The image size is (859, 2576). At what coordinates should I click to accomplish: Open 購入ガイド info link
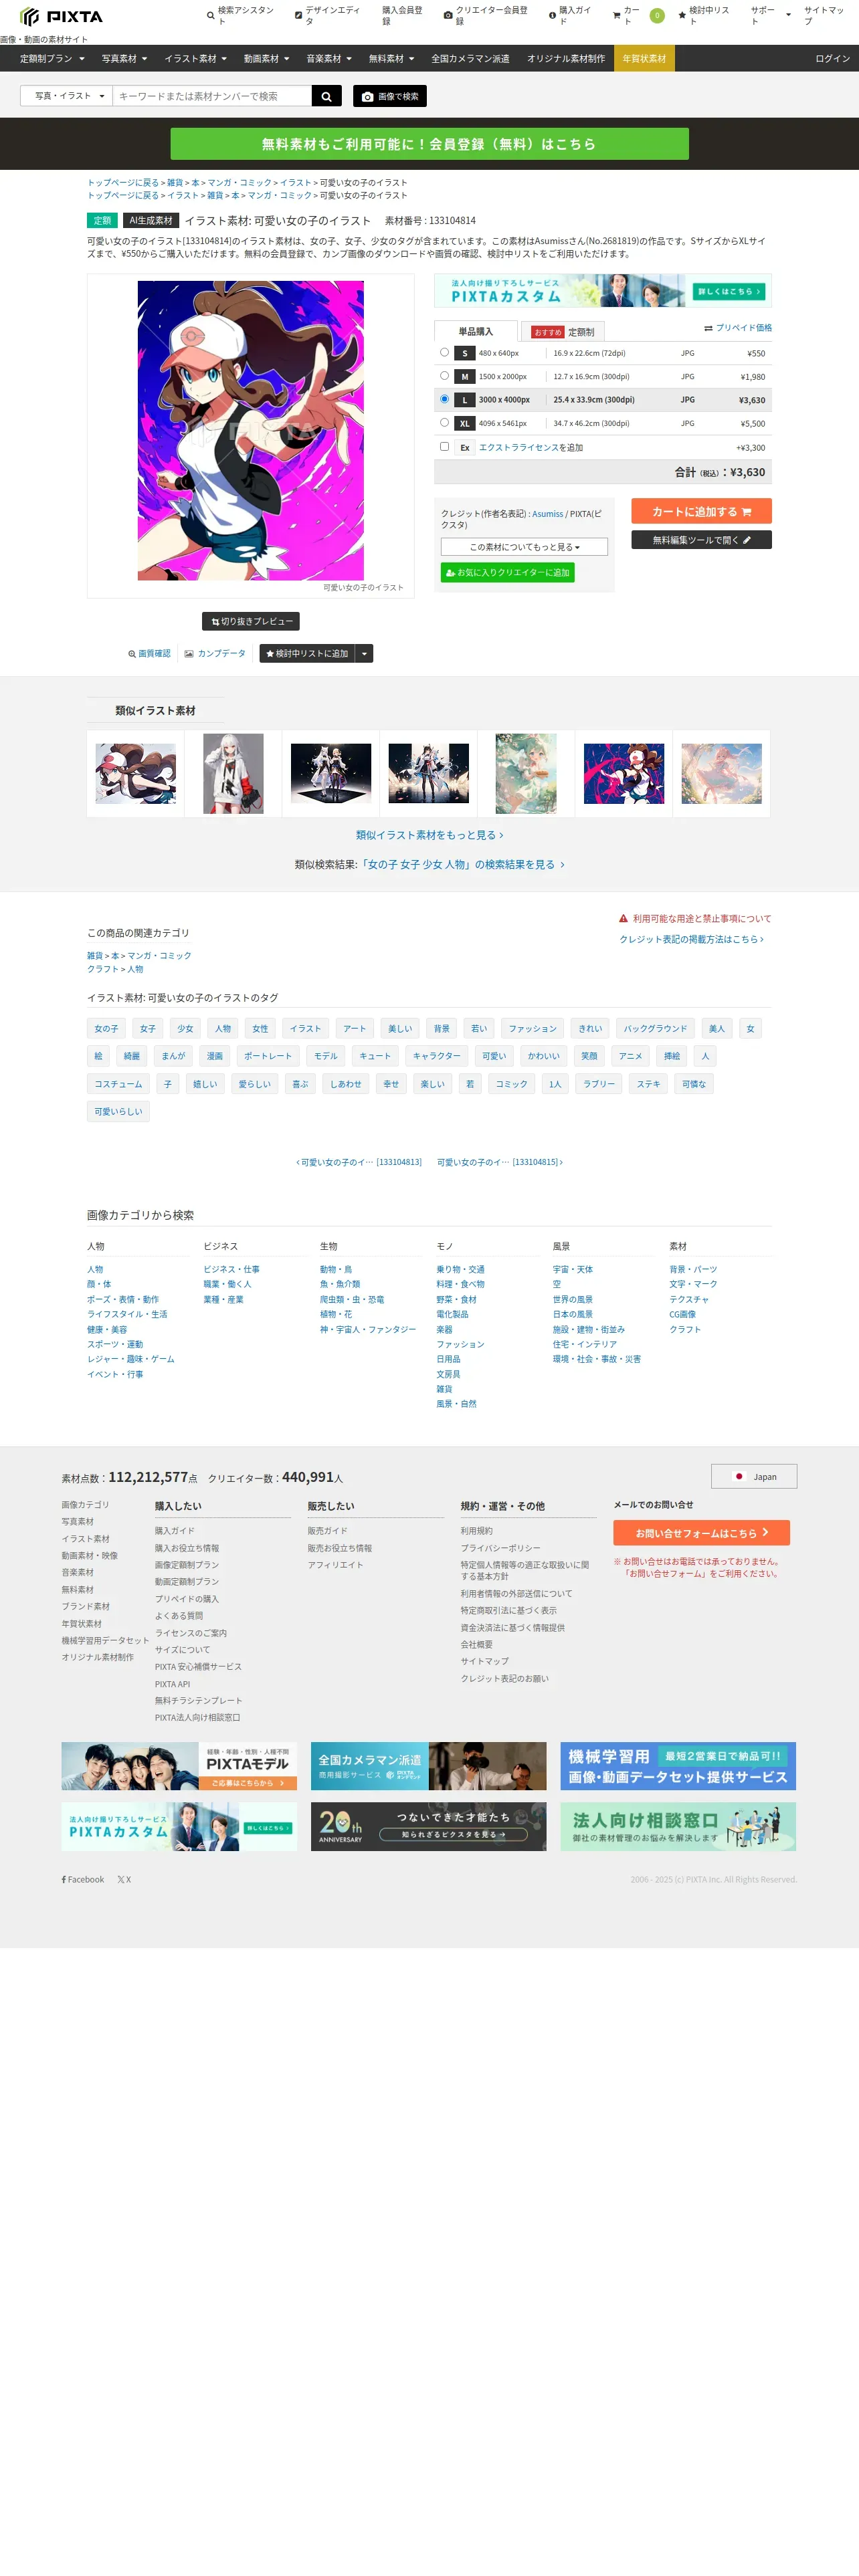(571, 16)
